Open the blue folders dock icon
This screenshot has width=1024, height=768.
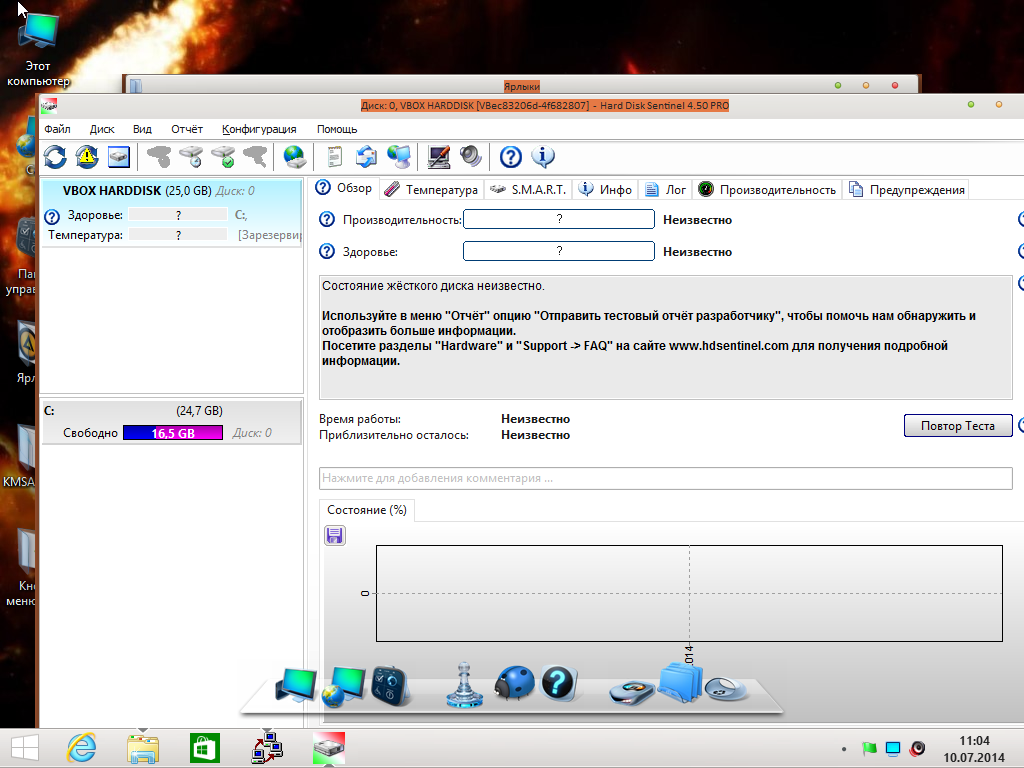[680, 682]
